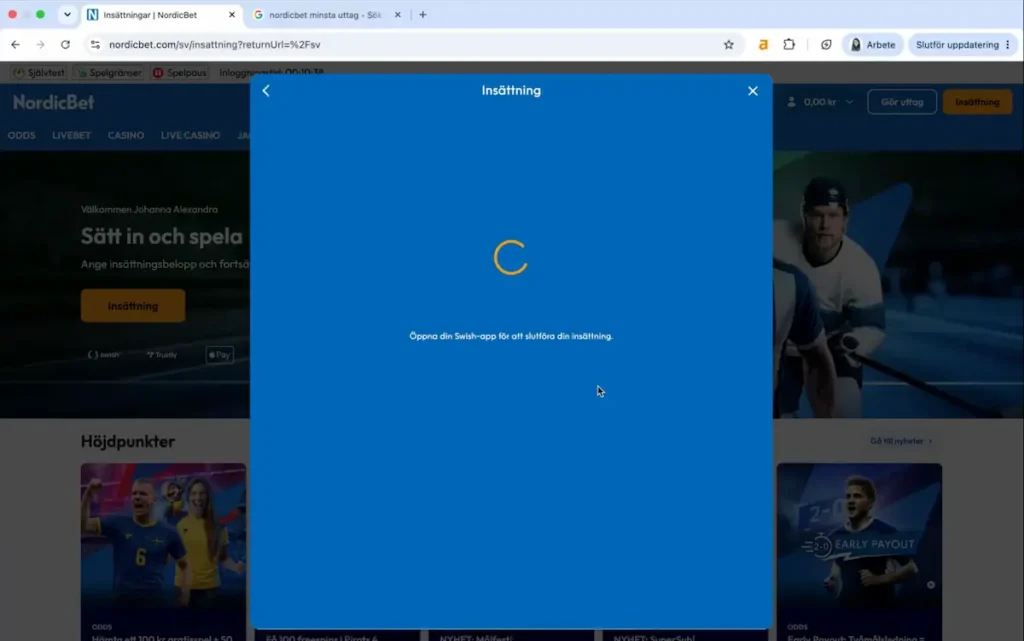Click Slutför uppdatering button
This screenshot has width=1024, height=641.
[x=957, y=44]
